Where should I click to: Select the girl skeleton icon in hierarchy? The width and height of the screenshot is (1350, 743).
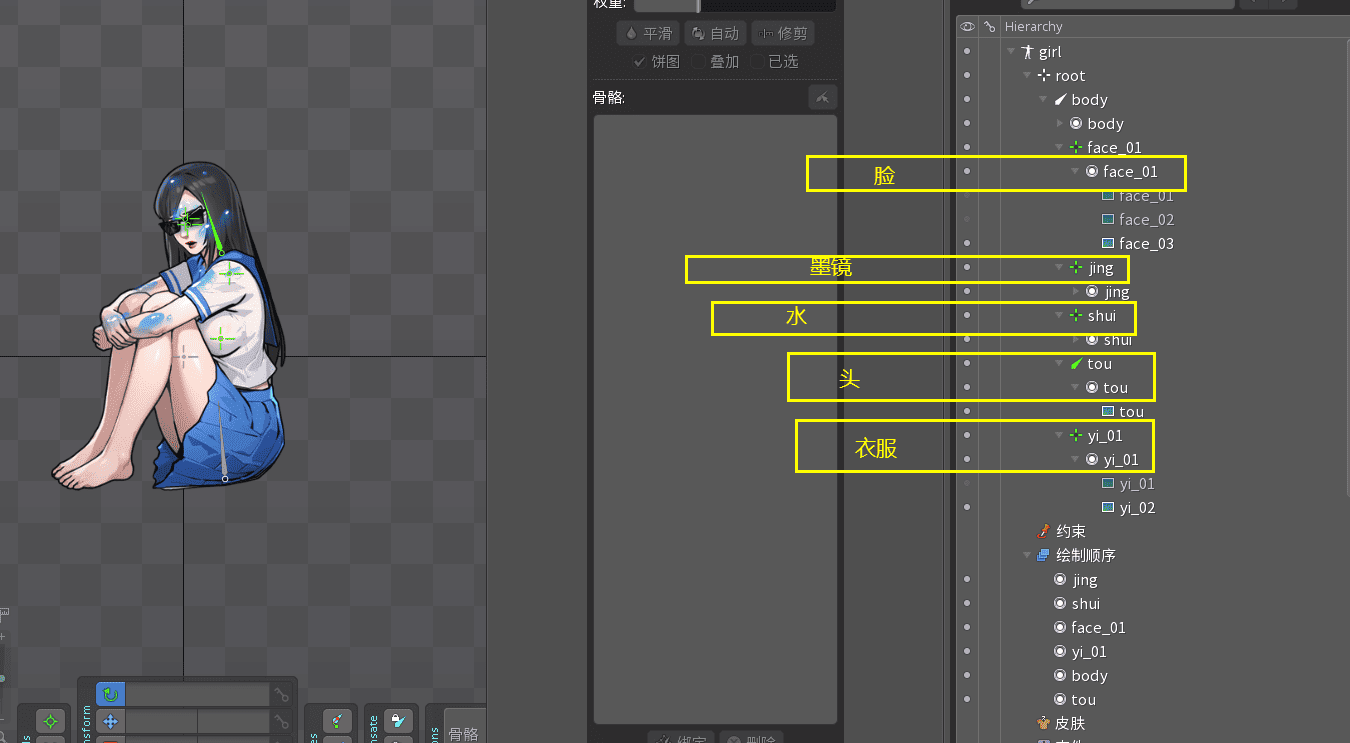pyautogui.click(x=1027, y=52)
